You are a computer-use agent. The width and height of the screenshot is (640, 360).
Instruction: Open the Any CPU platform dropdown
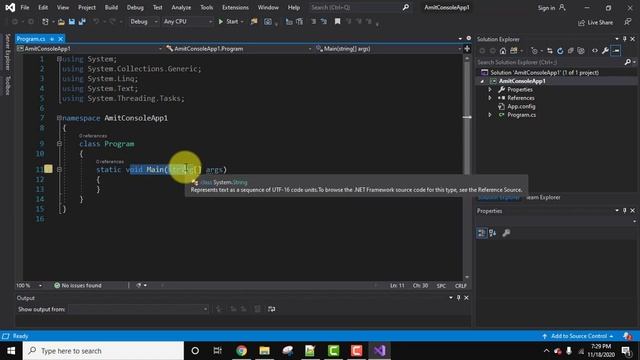pyautogui.click(x=187, y=22)
